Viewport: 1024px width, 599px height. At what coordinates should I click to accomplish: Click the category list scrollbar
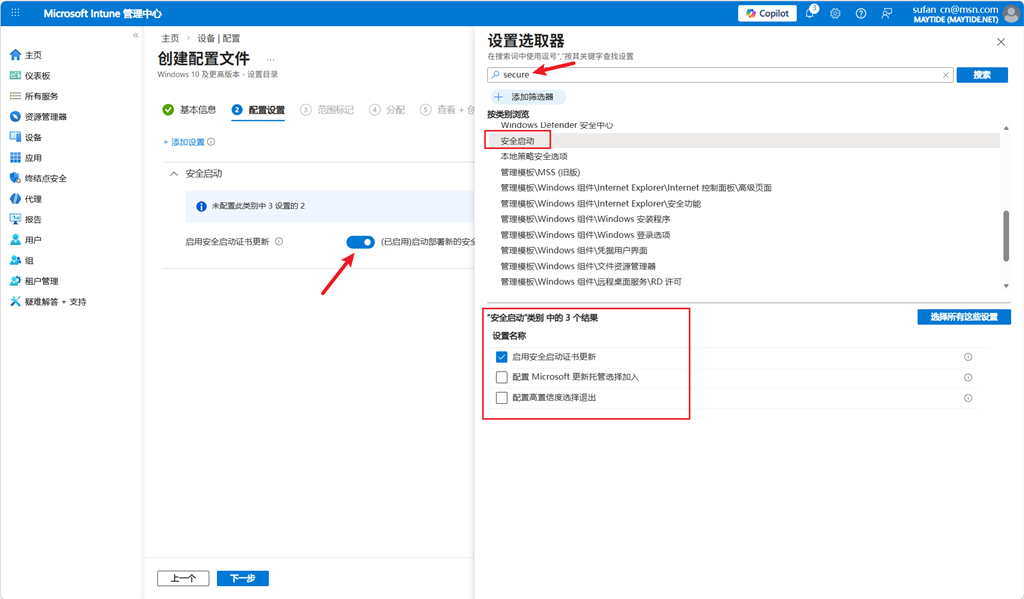[1006, 235]
